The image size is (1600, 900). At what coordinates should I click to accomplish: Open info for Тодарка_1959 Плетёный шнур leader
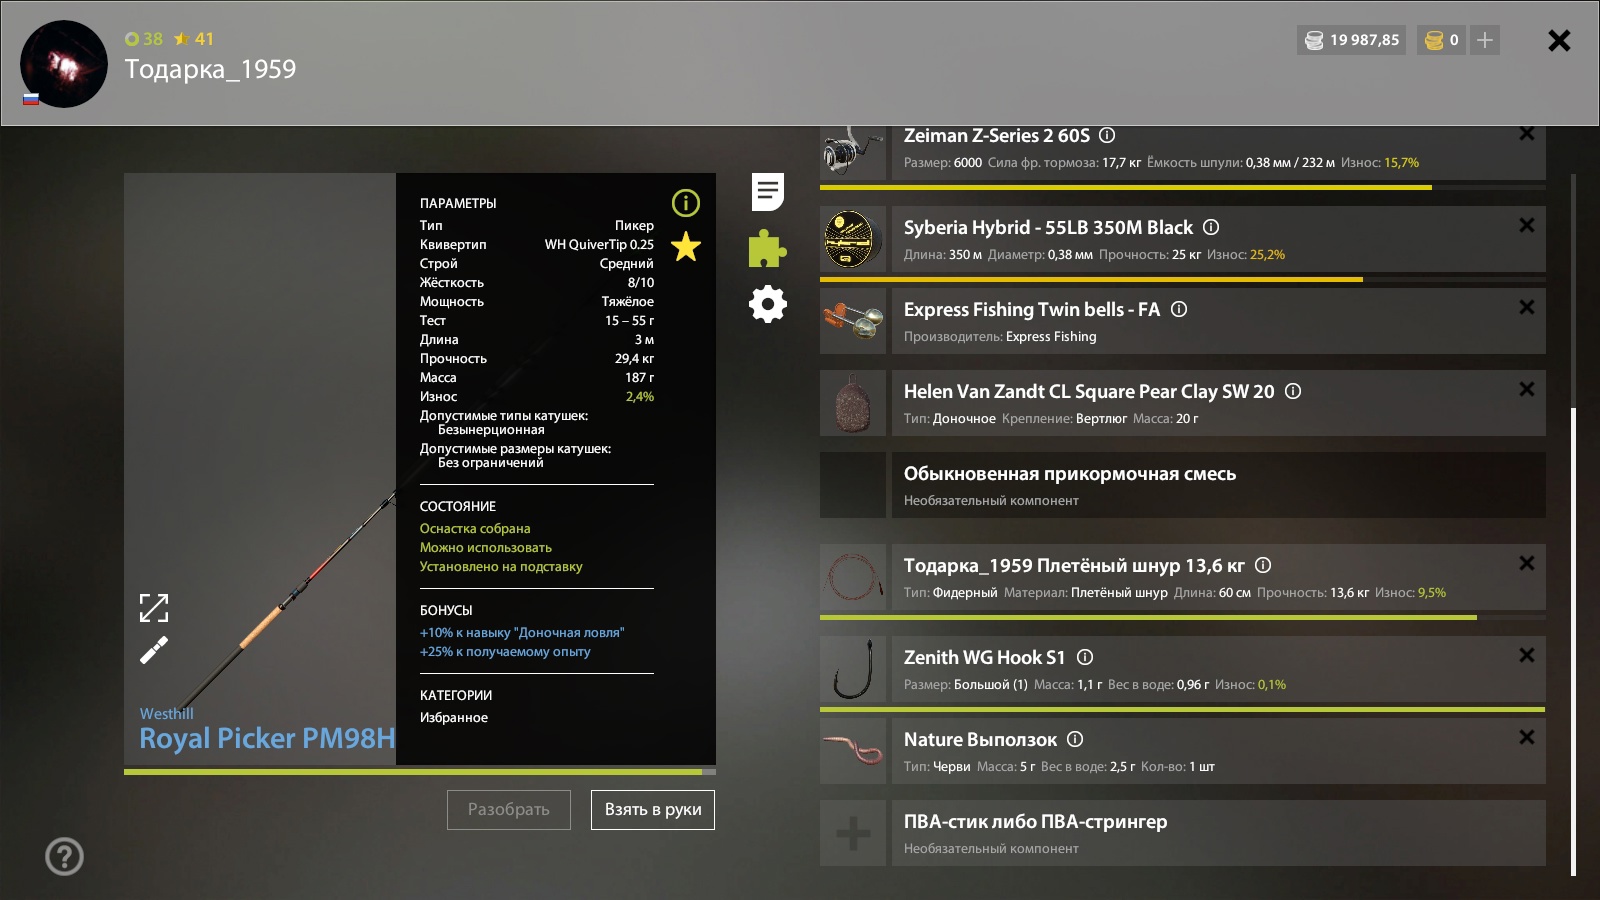point(1263,565)
